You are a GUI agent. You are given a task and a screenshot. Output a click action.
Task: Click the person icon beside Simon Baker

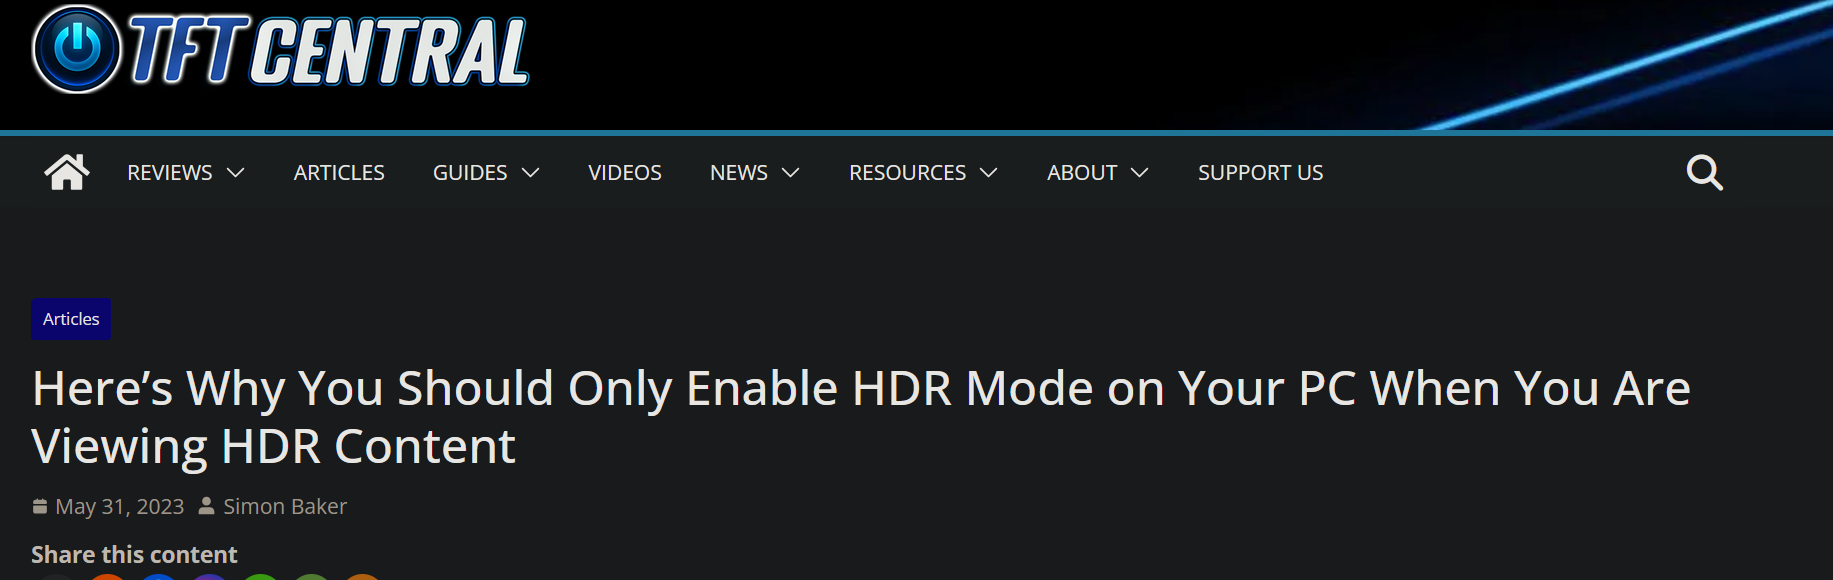[x=206, y=506]
